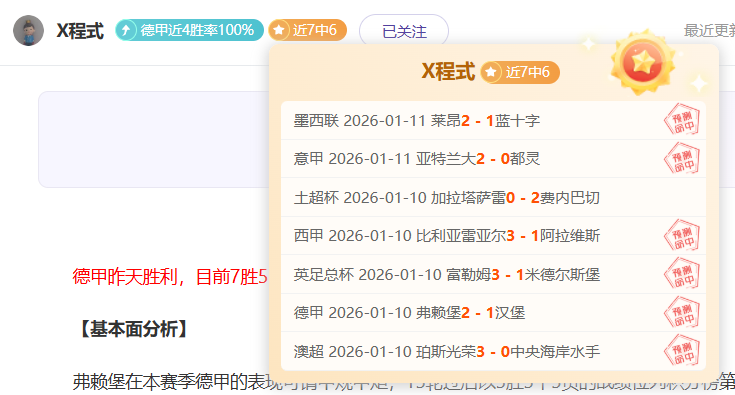This screenshot has height=395, width=735.
Task: Click the 已关注 follow button
Action: click(404, 31)
